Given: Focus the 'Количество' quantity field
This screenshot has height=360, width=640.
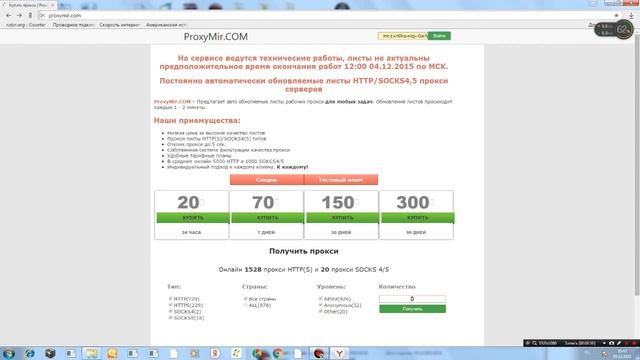Looking at the screenshot, I should point(412,299).
